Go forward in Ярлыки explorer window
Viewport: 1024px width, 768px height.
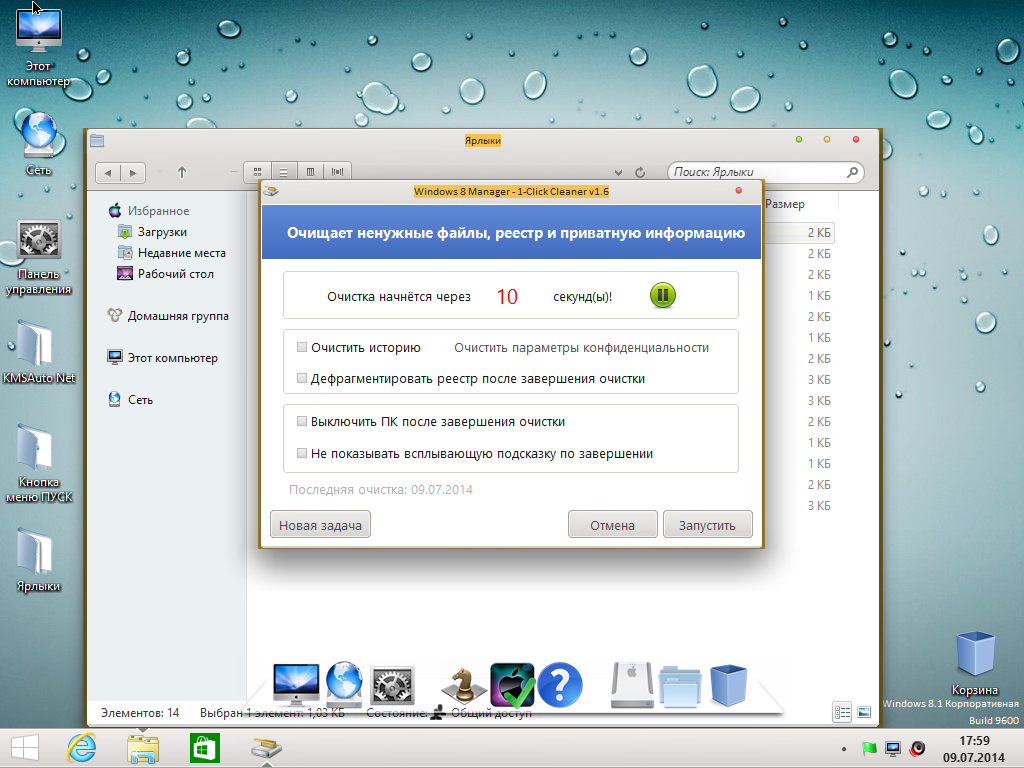pos(133,172)
